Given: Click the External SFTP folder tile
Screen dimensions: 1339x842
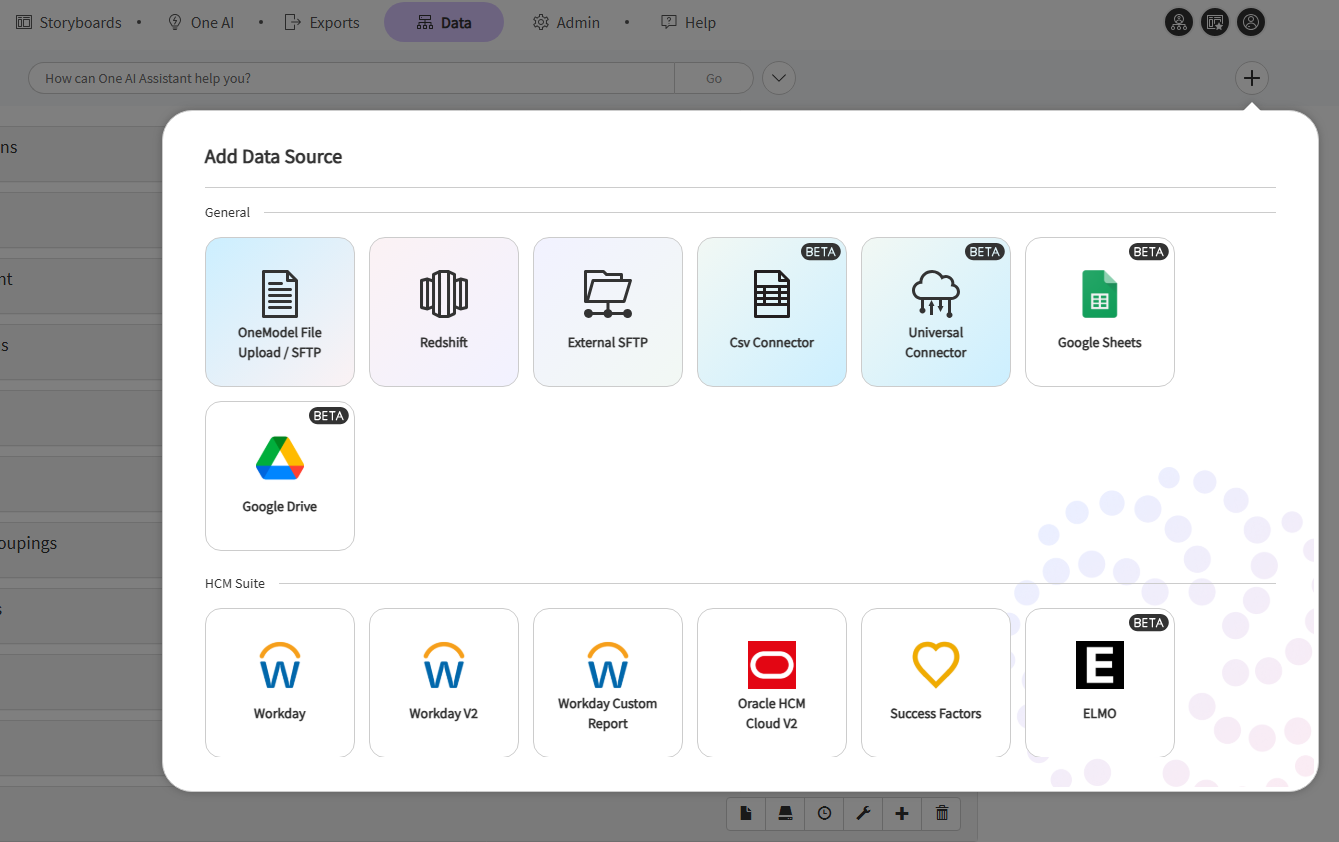Looking at the screenshot, I should 607,312.
